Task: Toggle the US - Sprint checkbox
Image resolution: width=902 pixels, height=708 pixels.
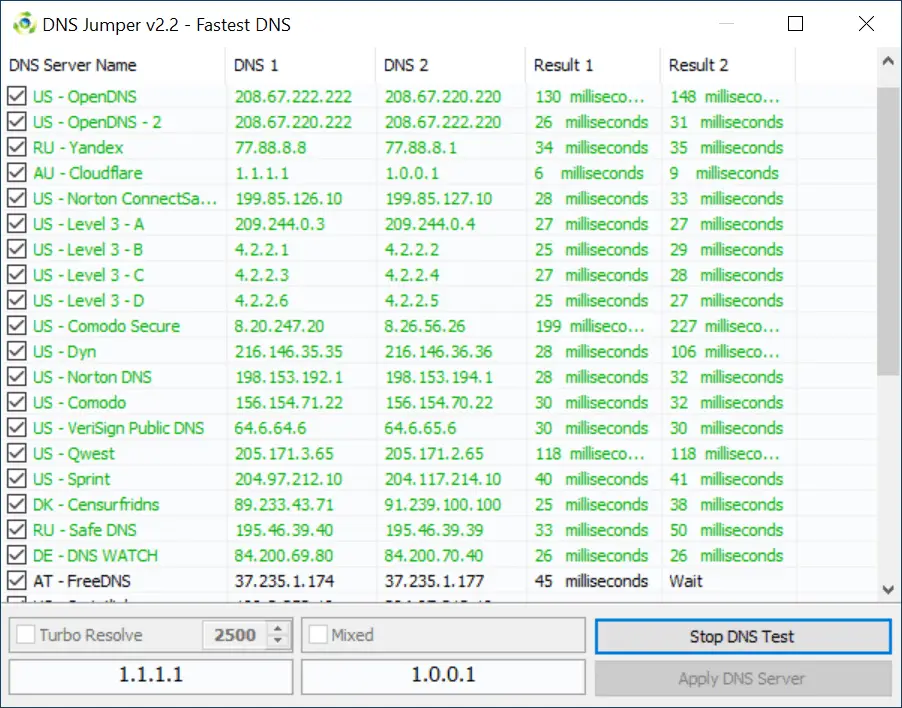Action: 17,479
